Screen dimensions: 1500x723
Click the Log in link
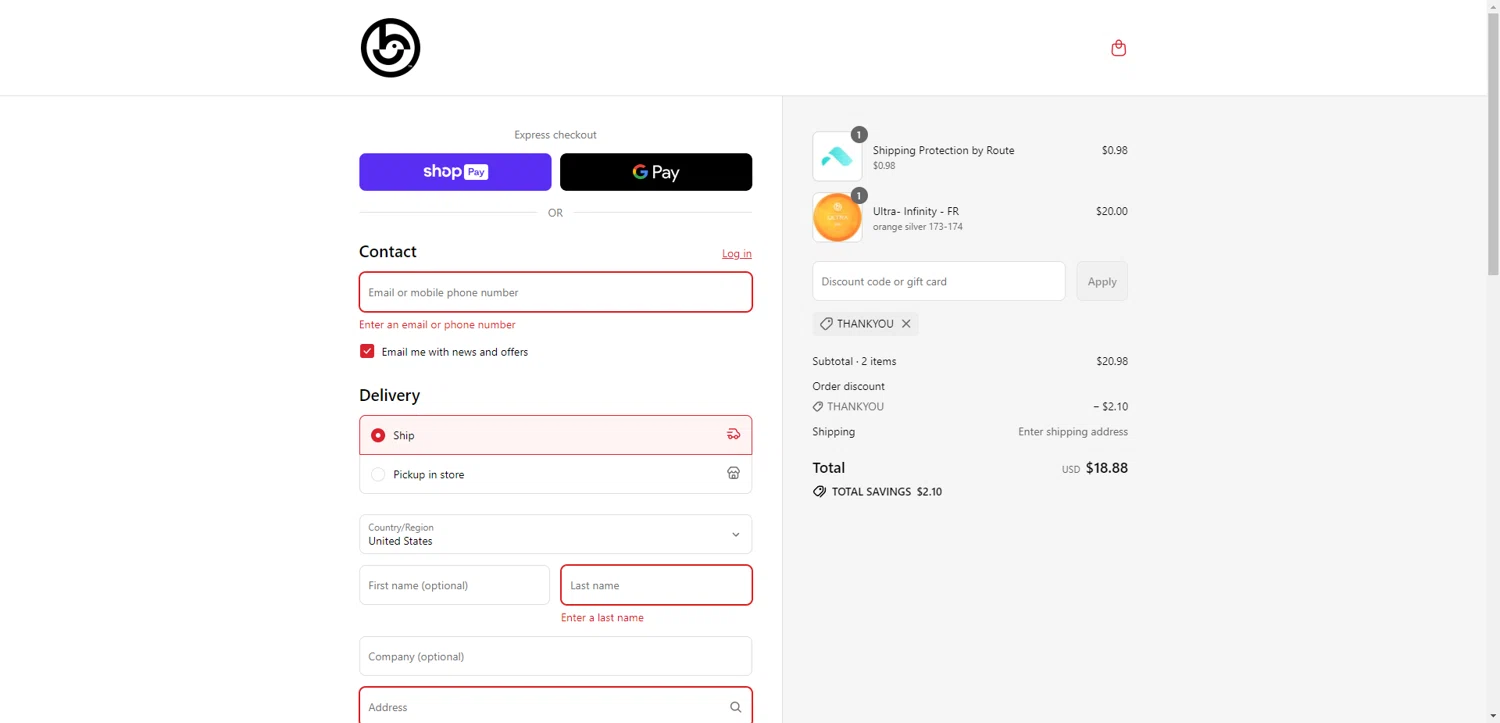tap(737, 254)
